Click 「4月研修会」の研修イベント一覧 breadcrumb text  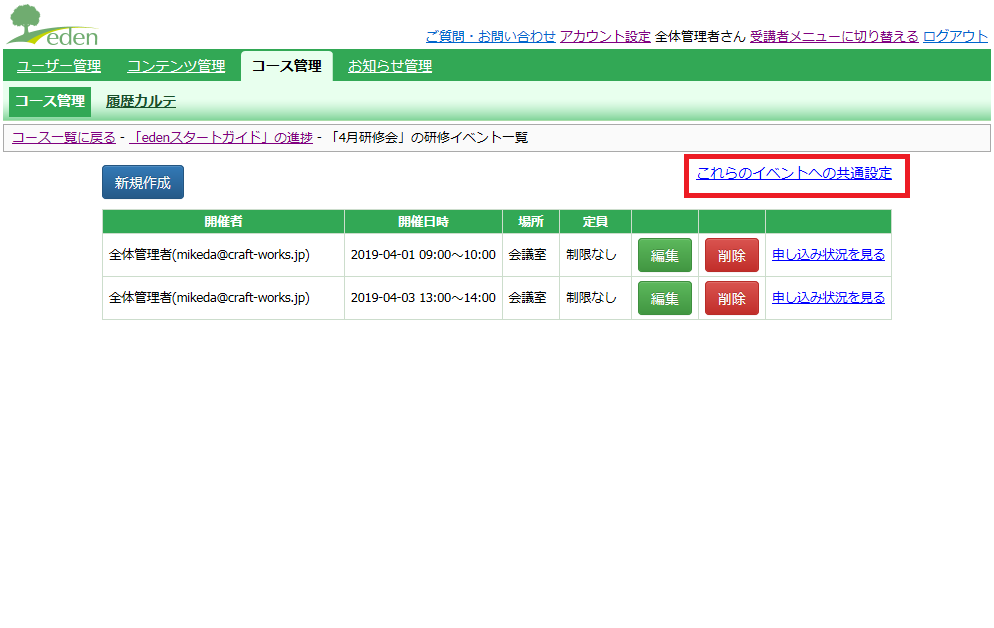click(x=429, y=138)
